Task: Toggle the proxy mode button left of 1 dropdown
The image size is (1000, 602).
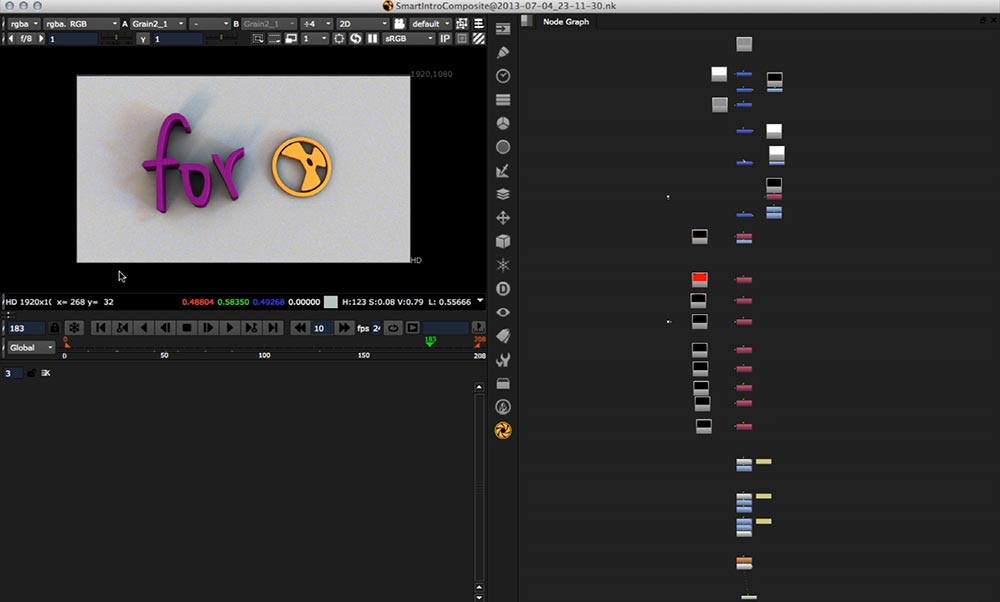Action: coord(291,39)
